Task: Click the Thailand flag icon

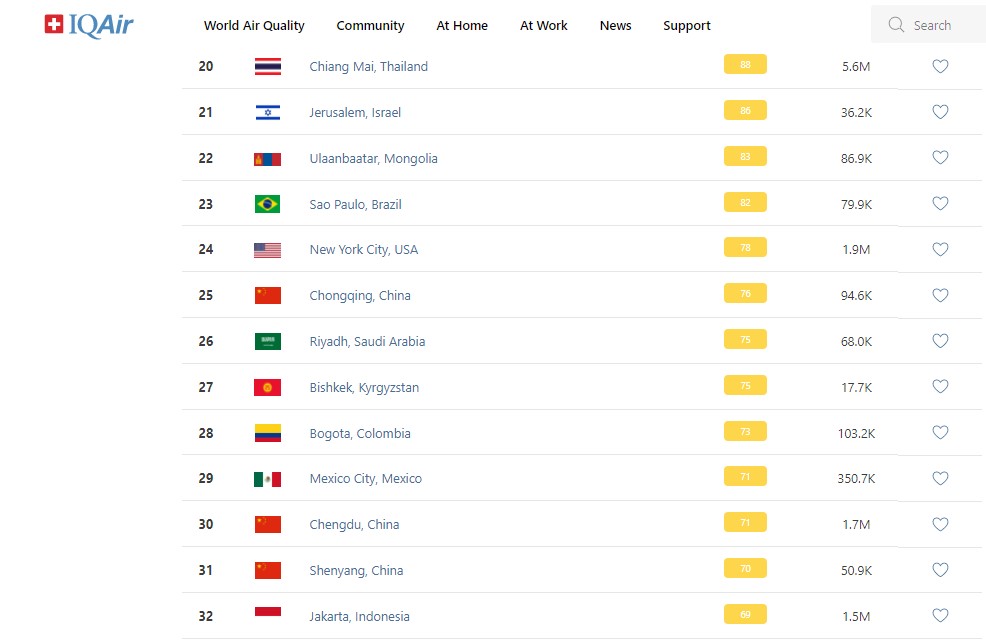Action: click(267, 67)
